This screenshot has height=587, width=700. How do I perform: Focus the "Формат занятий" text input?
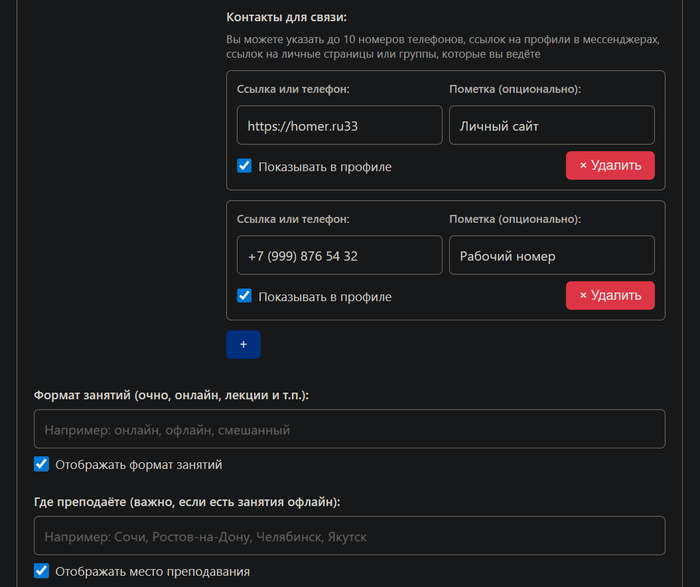click(x=349, y=429)
